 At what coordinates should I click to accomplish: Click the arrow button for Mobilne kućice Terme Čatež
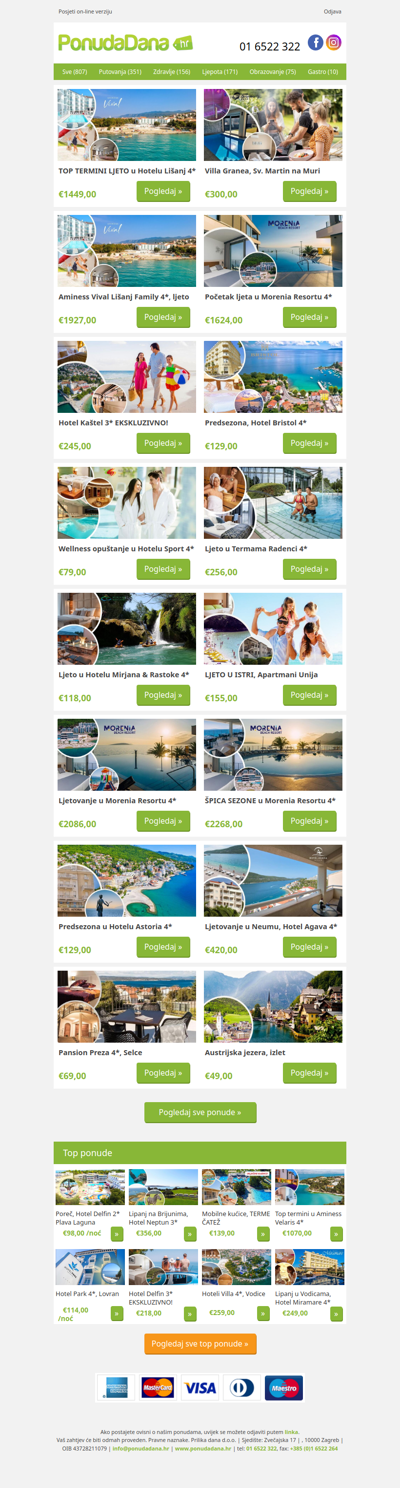tap(263, 1233)
